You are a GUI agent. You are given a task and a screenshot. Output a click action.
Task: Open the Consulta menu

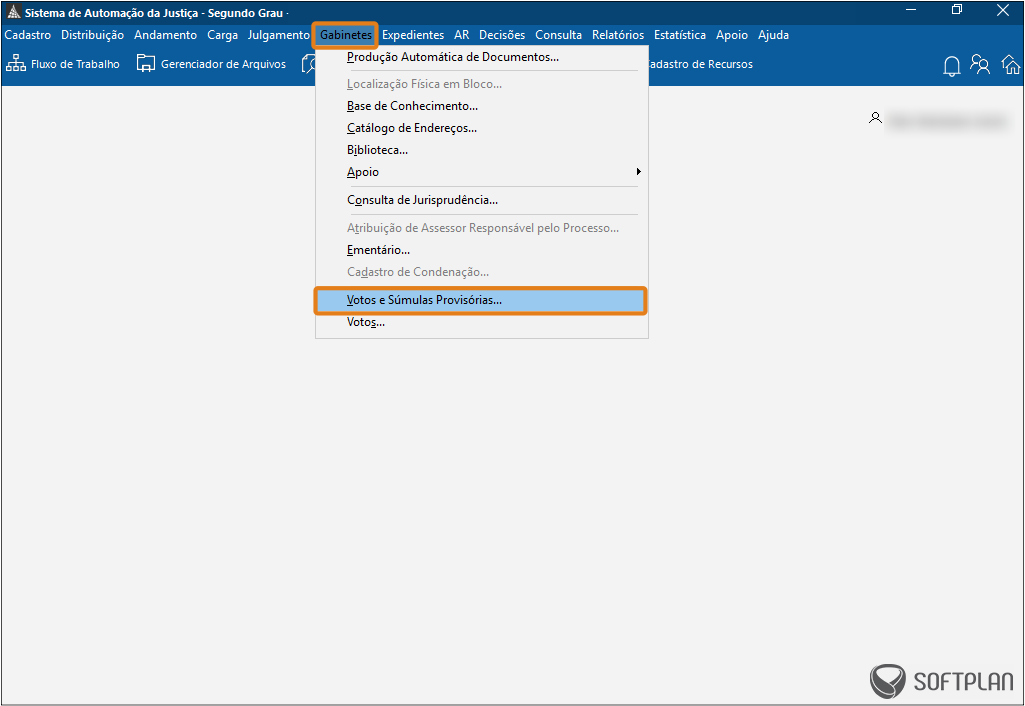pyautogui.click(x=558, y=35)
